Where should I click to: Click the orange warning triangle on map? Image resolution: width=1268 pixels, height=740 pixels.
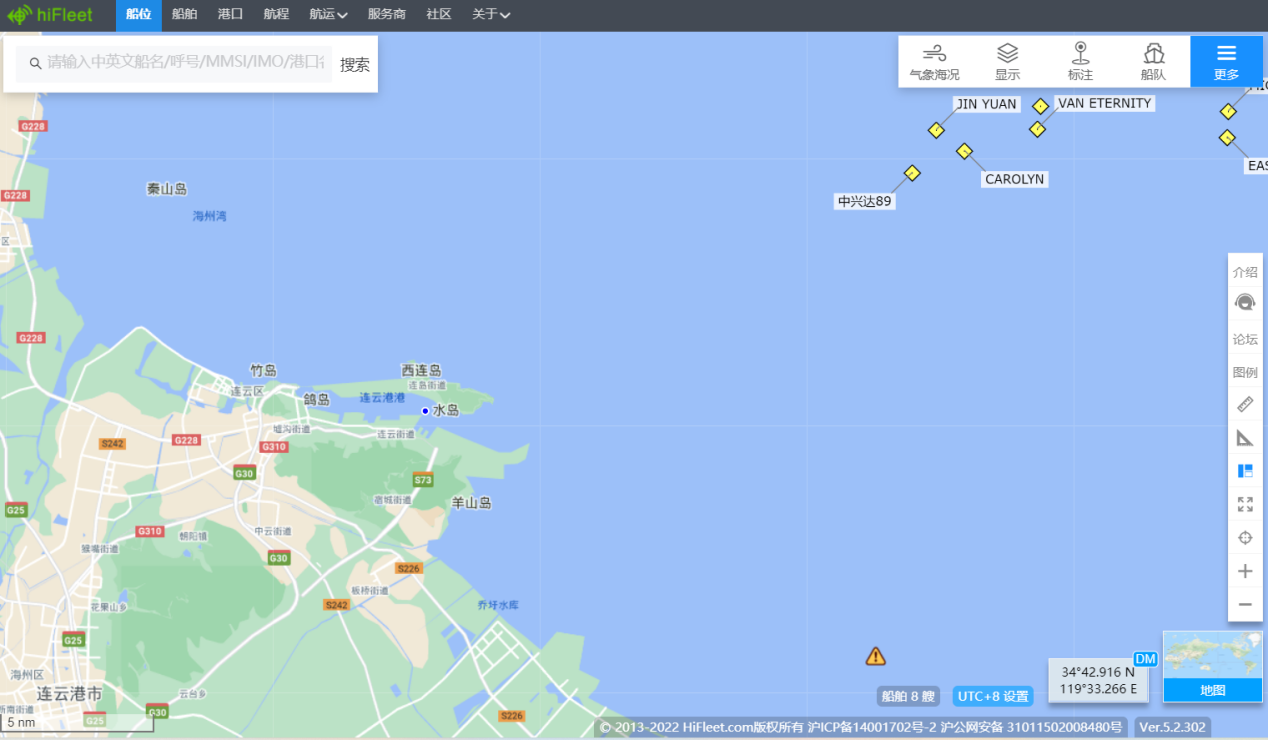(x=876, y=656)
